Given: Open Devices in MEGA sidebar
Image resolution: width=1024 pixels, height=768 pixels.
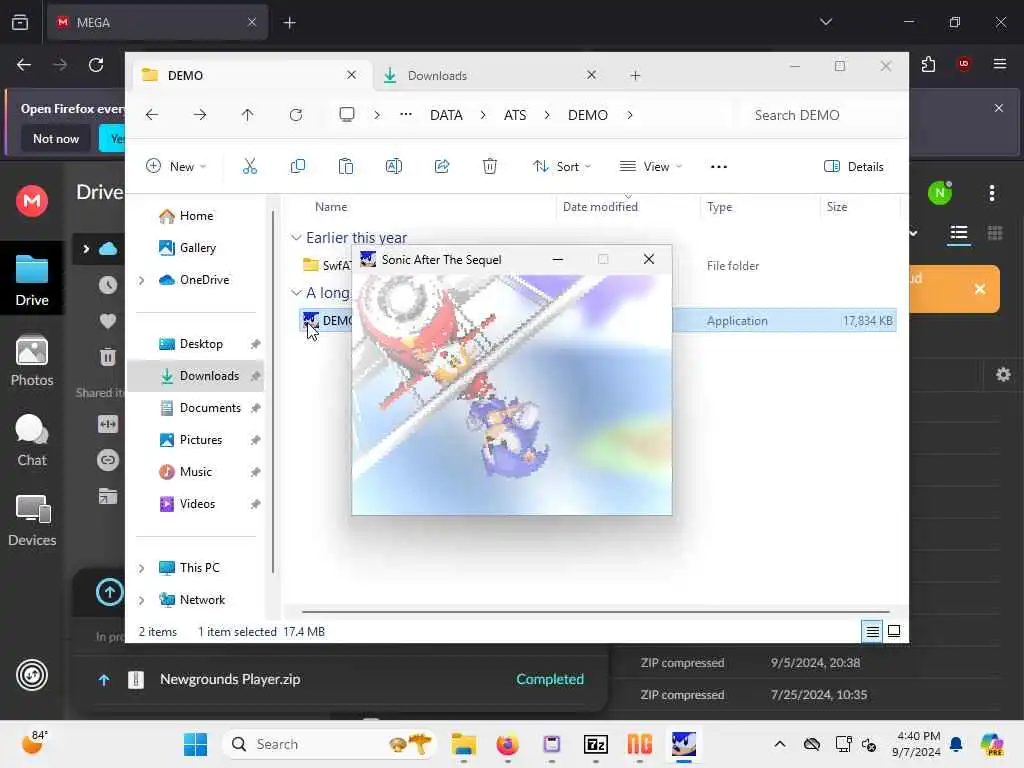Looking at the screenshot, I should coord(32,520).
